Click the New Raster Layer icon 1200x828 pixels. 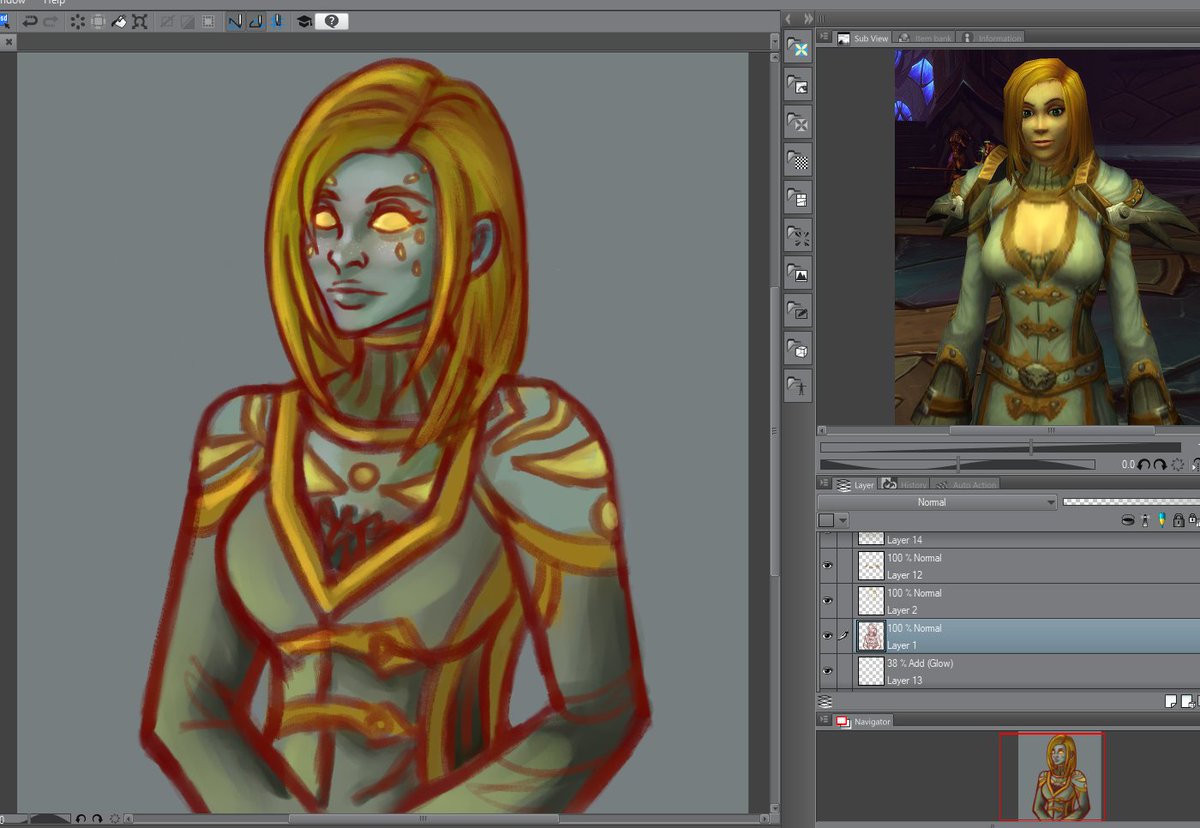pyautogui.click(x=1170, y=702)
